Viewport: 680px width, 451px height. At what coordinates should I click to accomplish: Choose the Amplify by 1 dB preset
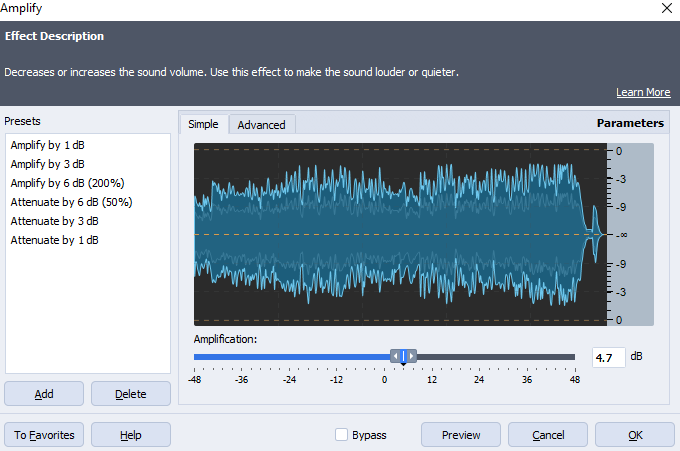pos(47,145)
